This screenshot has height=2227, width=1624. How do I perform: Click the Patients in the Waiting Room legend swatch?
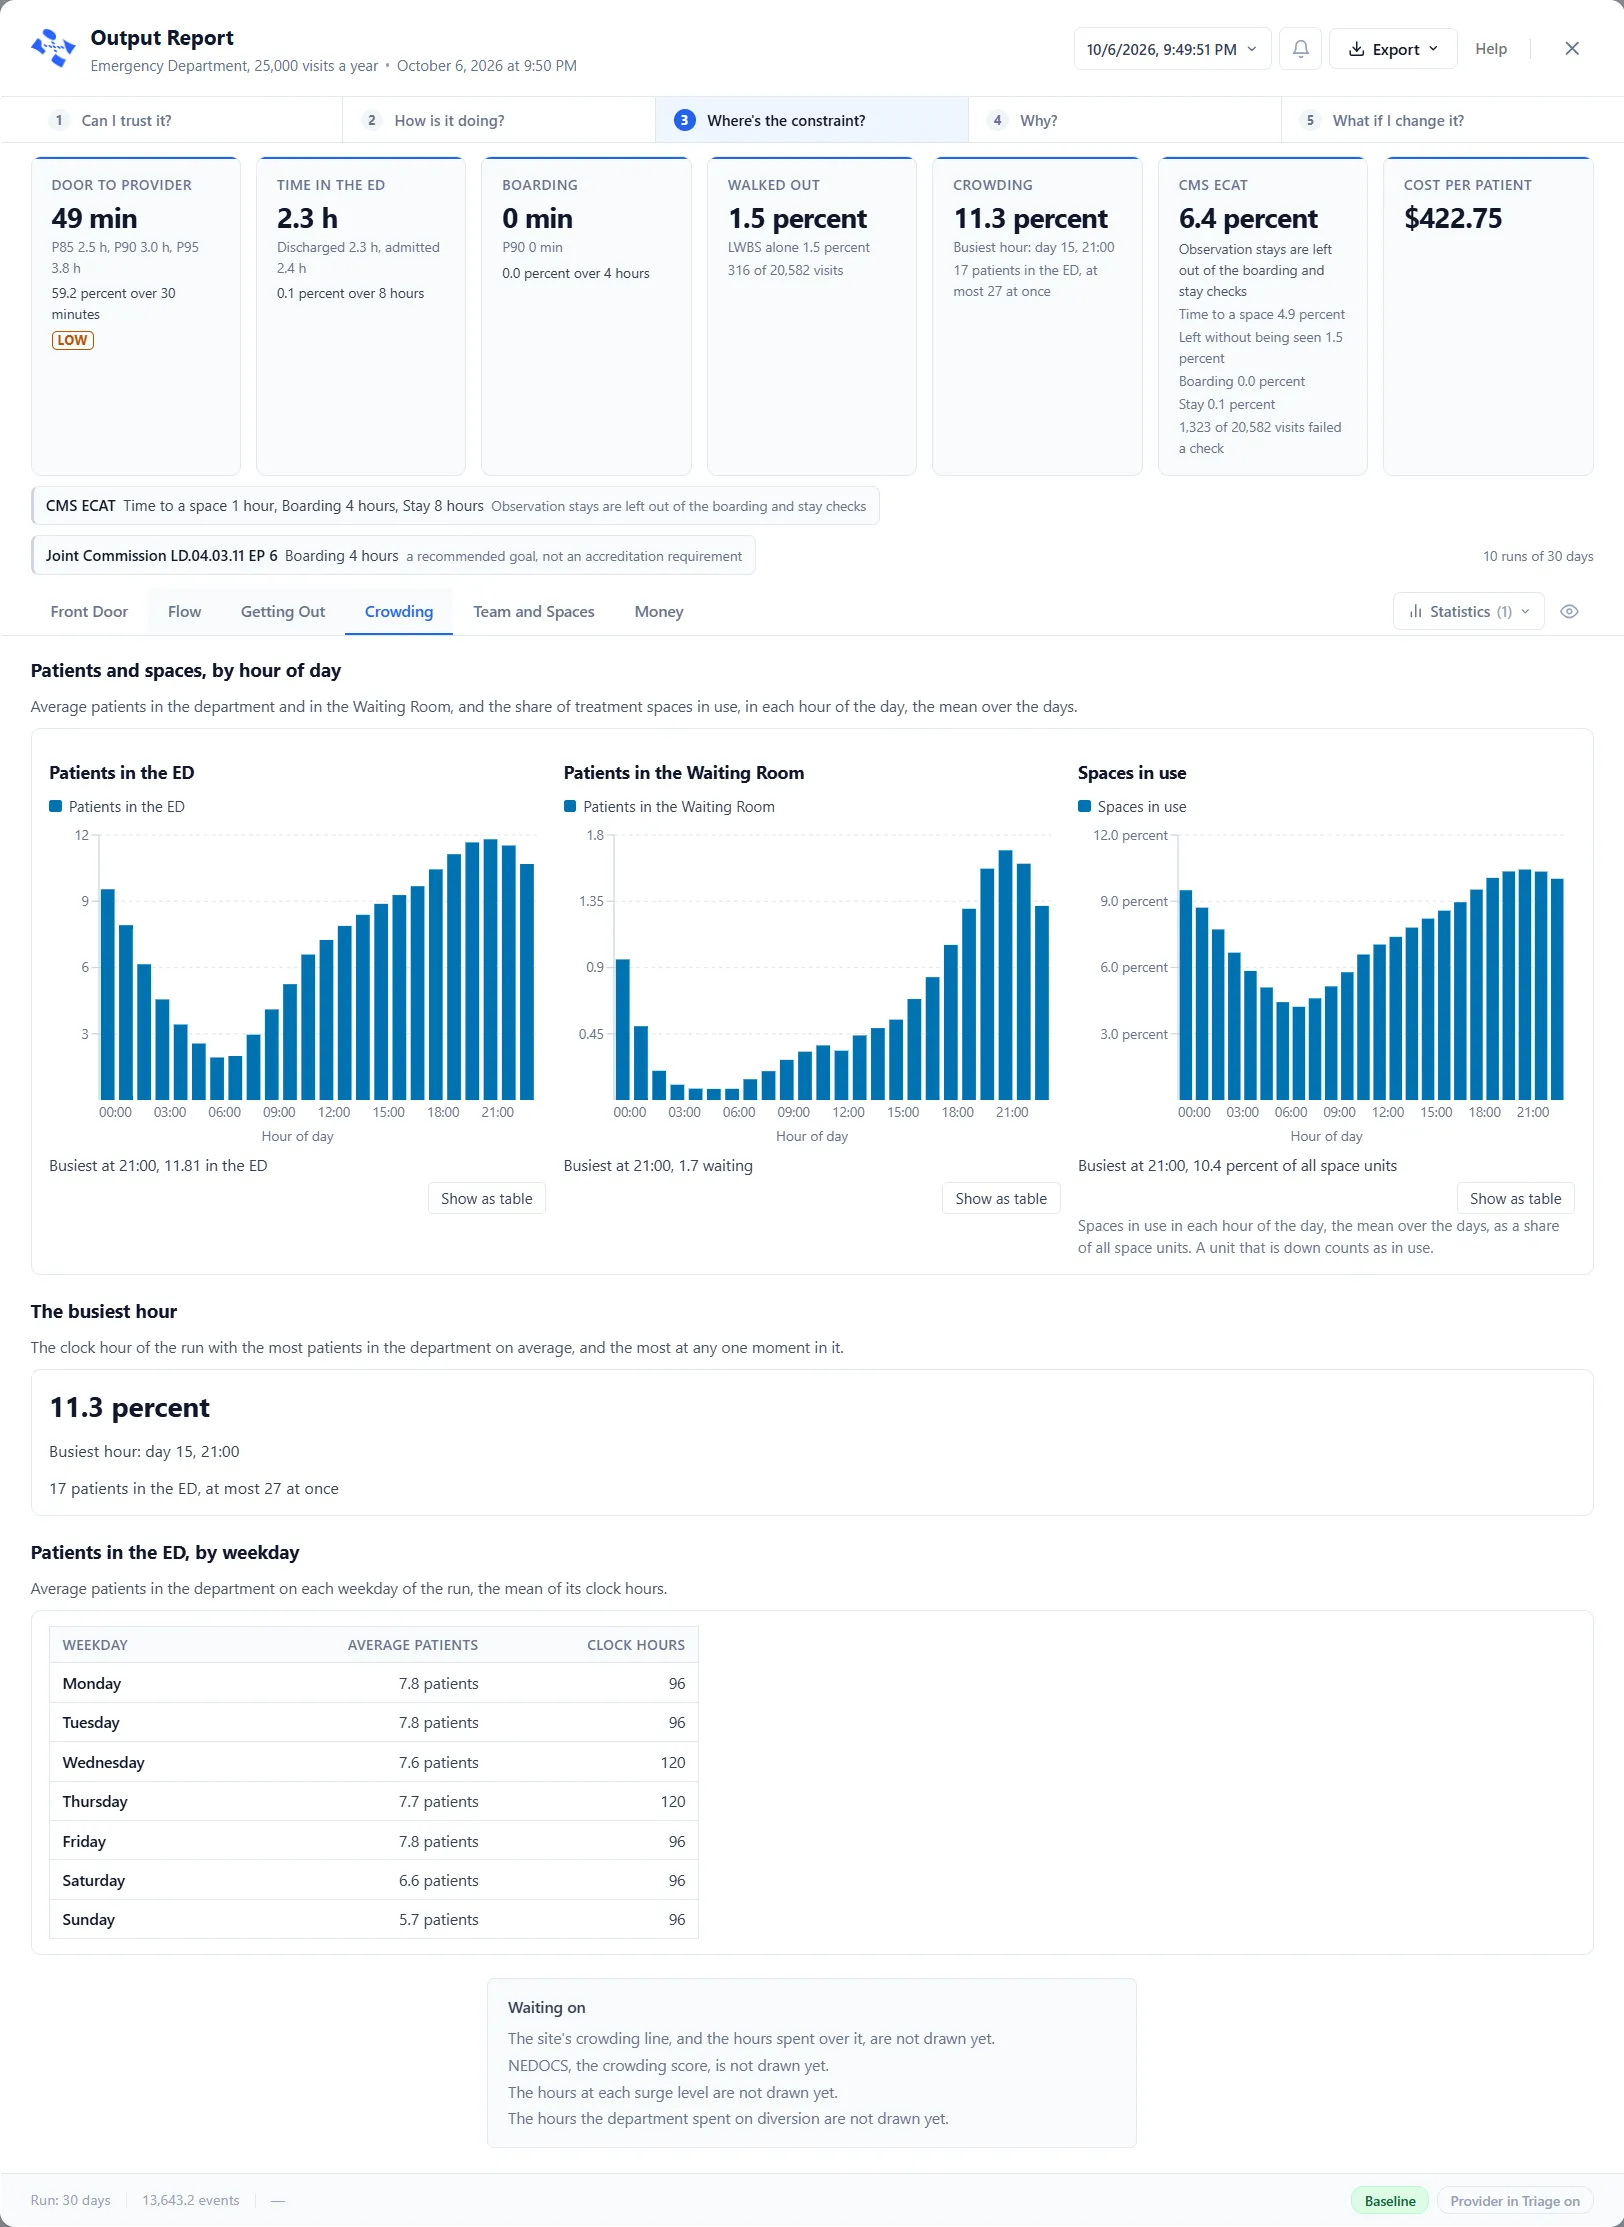point(570,806)
